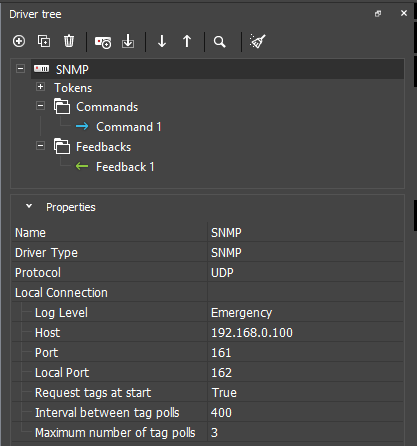Screen dimensions: 417x446
Task: Click the duplicate item toolbar icon
Action: [44, 41]
